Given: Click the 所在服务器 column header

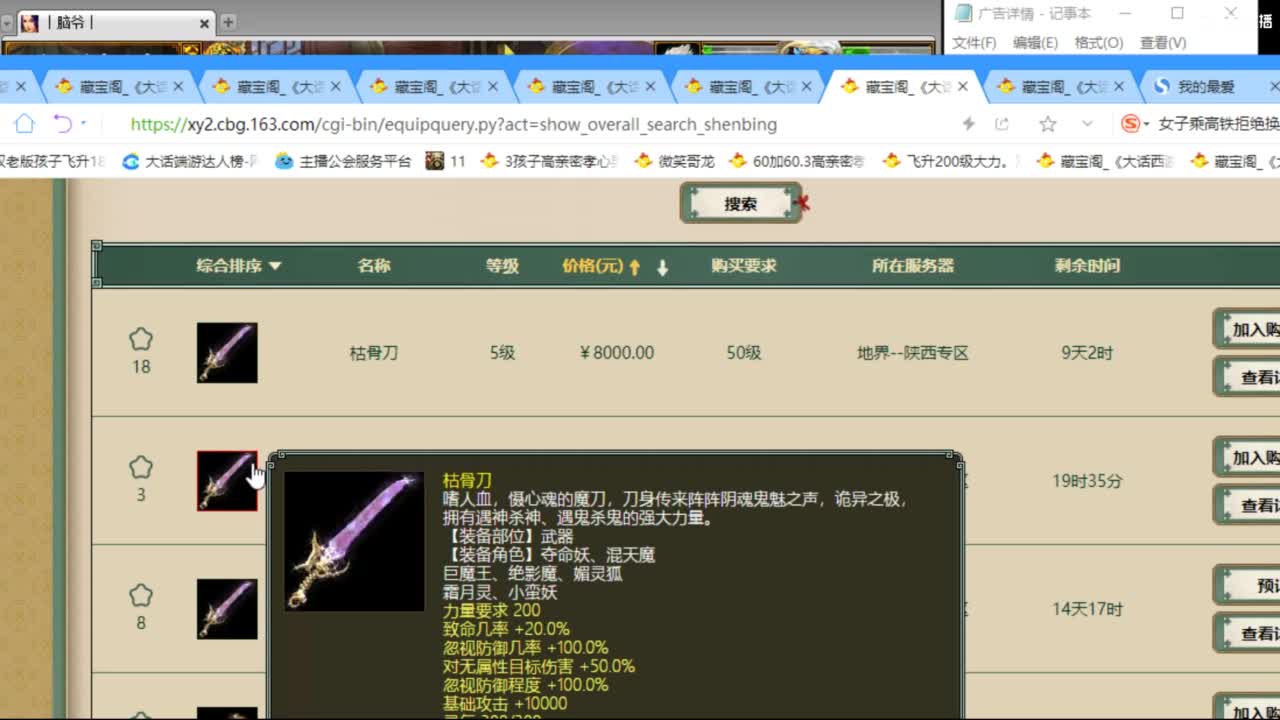Looking at the screenshot, I should 912,266.
